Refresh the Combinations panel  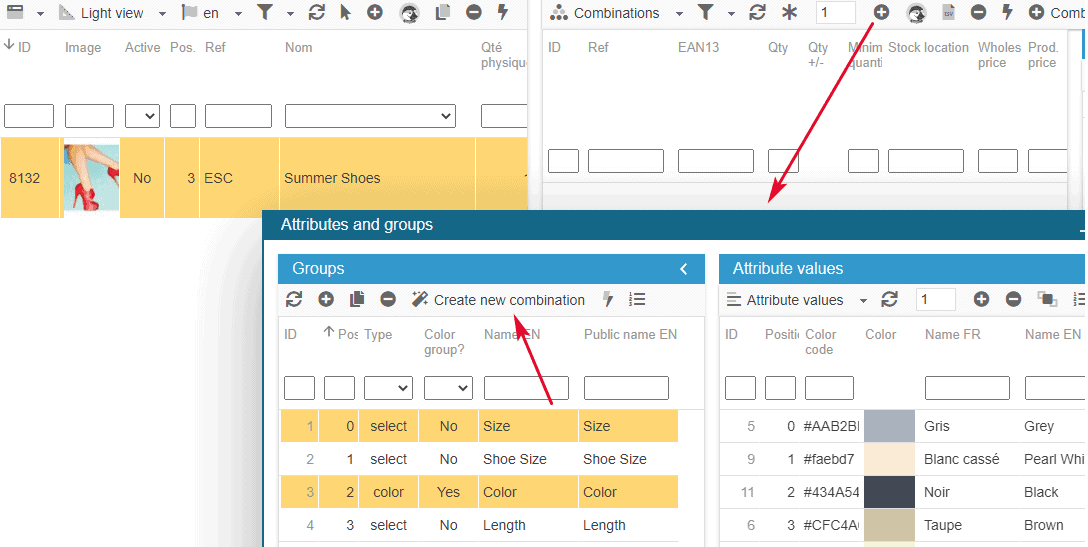click(x=757, y=13)
